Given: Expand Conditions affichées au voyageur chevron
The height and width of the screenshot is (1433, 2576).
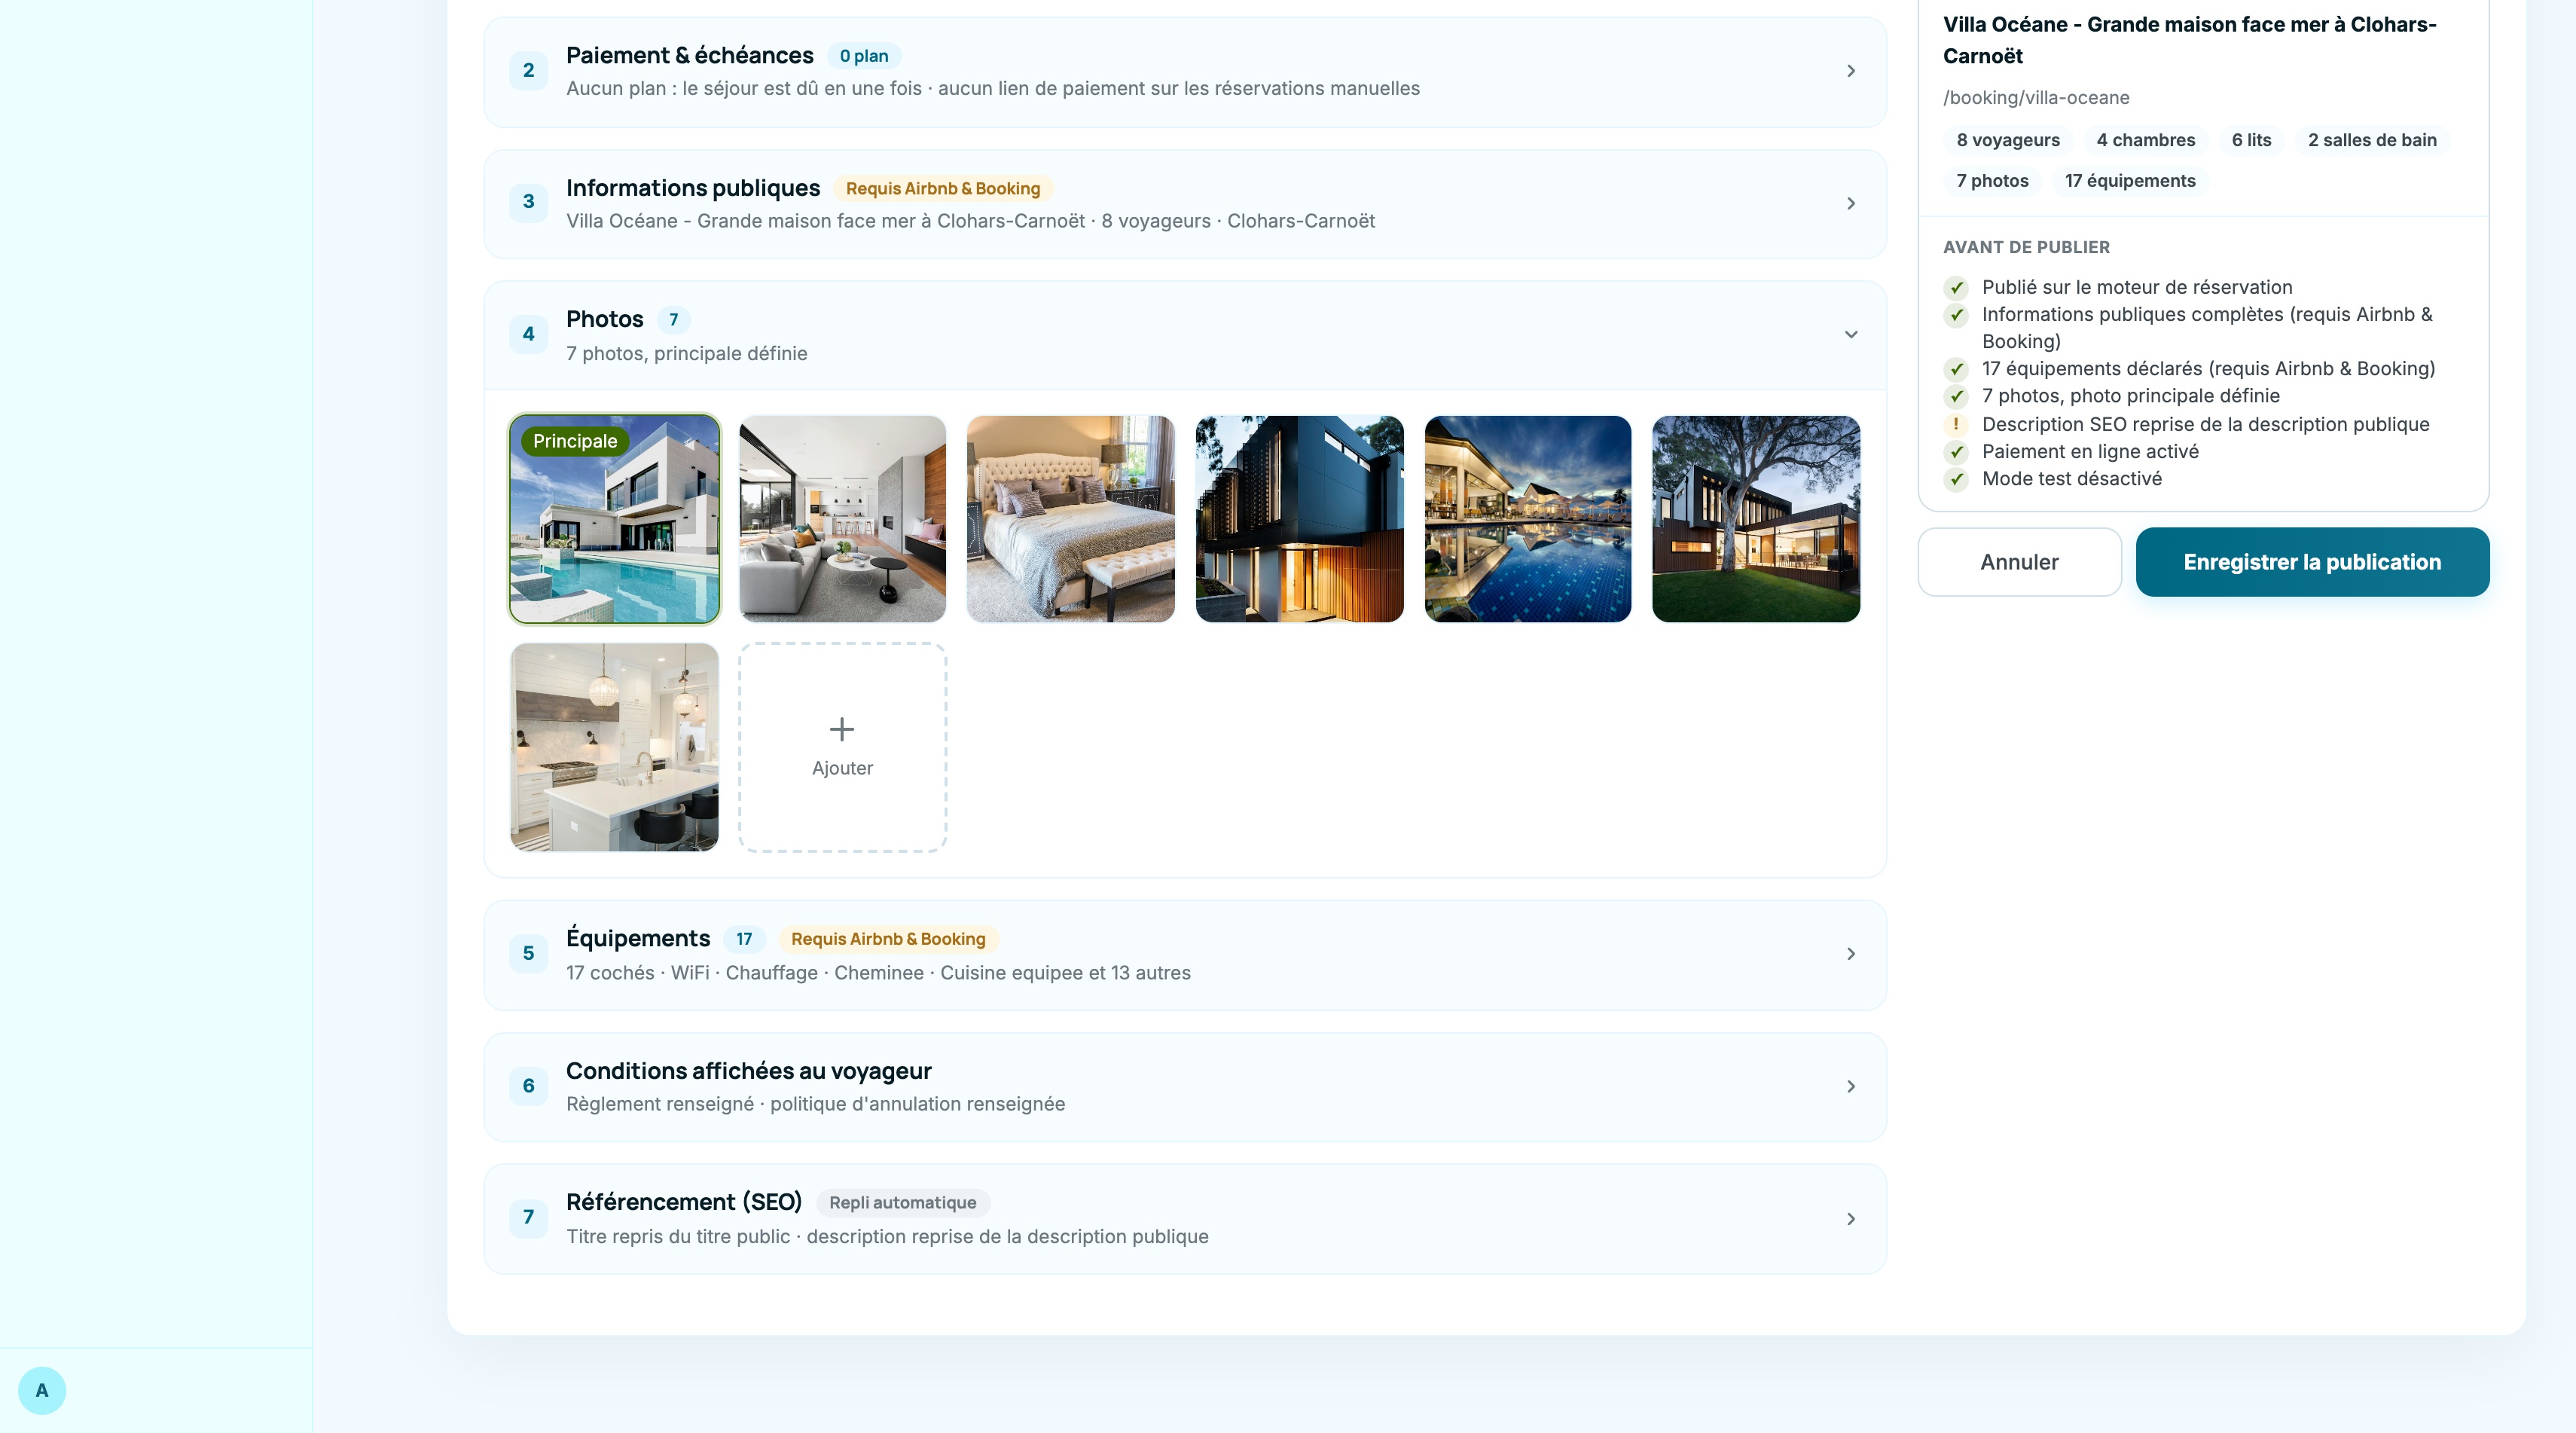Looking at the screenshot, I should point(1850,1086).
